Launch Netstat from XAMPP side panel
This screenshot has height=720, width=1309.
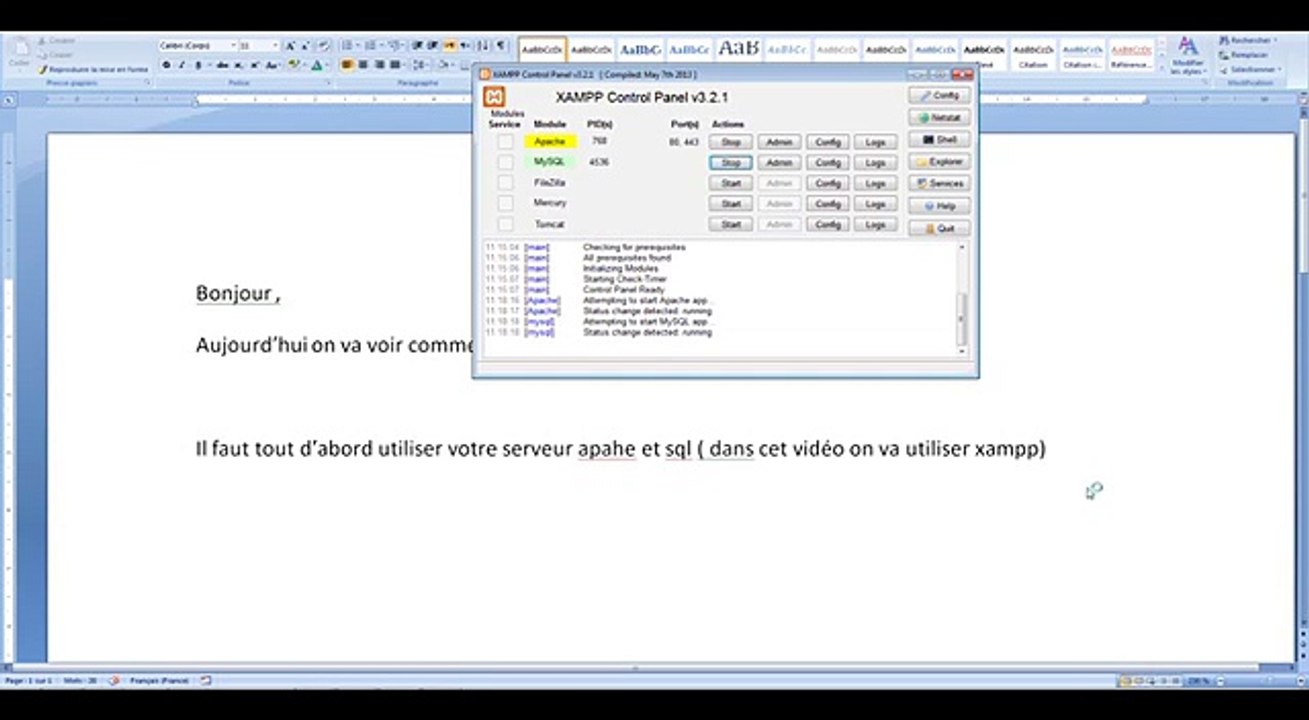point(939,117)
